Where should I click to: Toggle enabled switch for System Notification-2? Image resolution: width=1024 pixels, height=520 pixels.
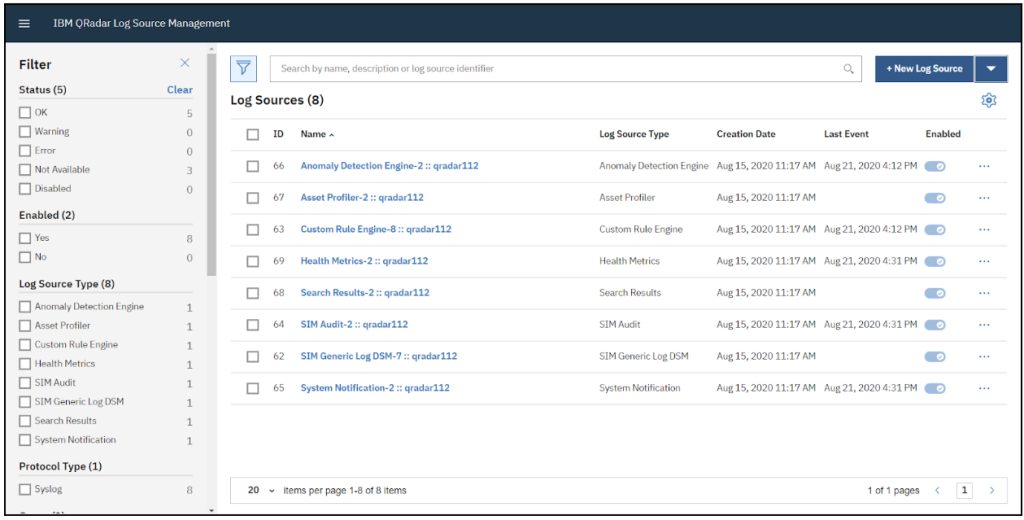935,388
